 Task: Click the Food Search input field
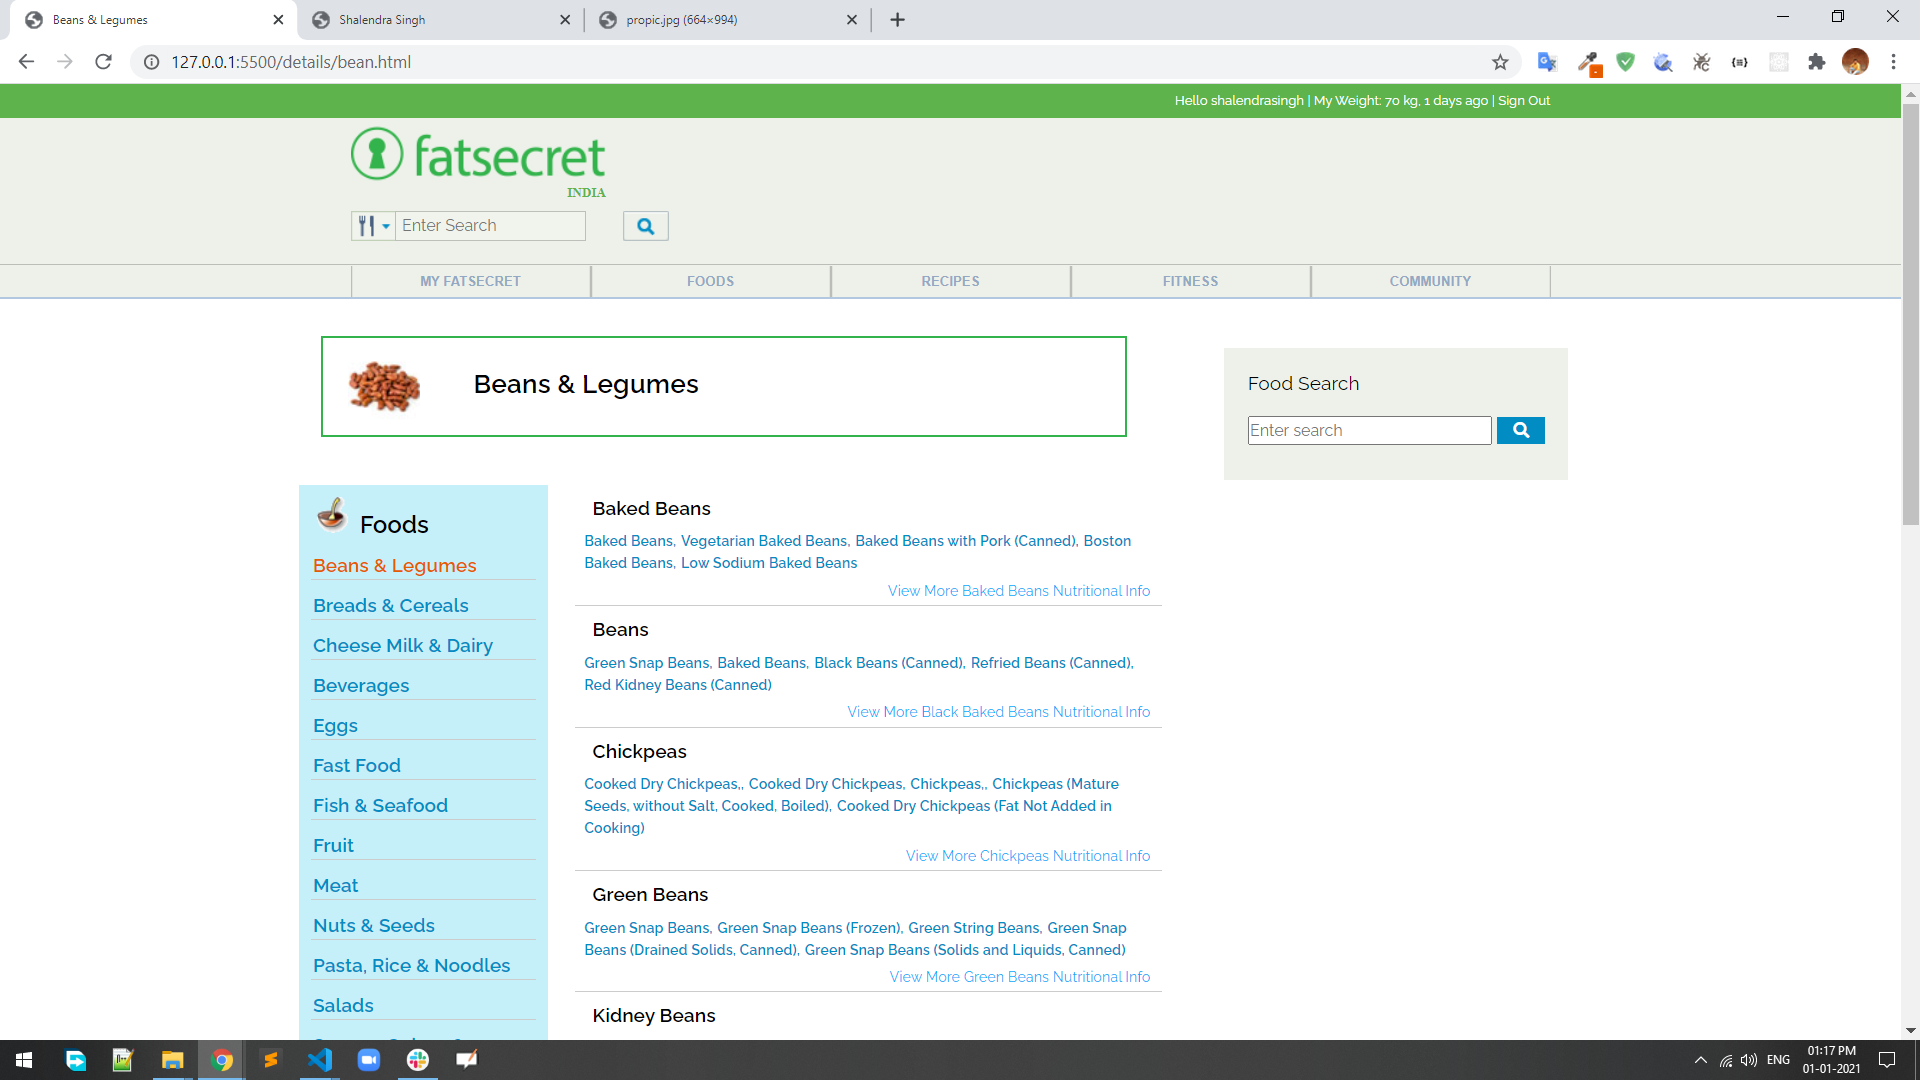(x=1368, y=430)
